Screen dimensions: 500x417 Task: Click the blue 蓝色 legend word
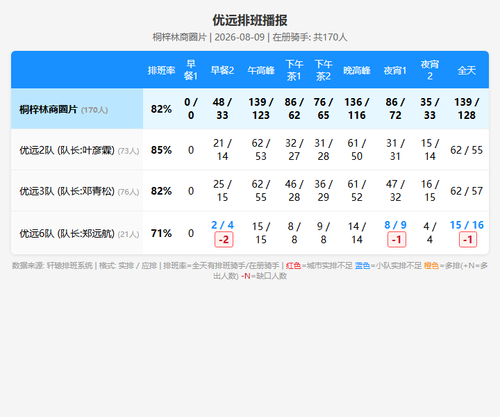(x=362, y=266)
